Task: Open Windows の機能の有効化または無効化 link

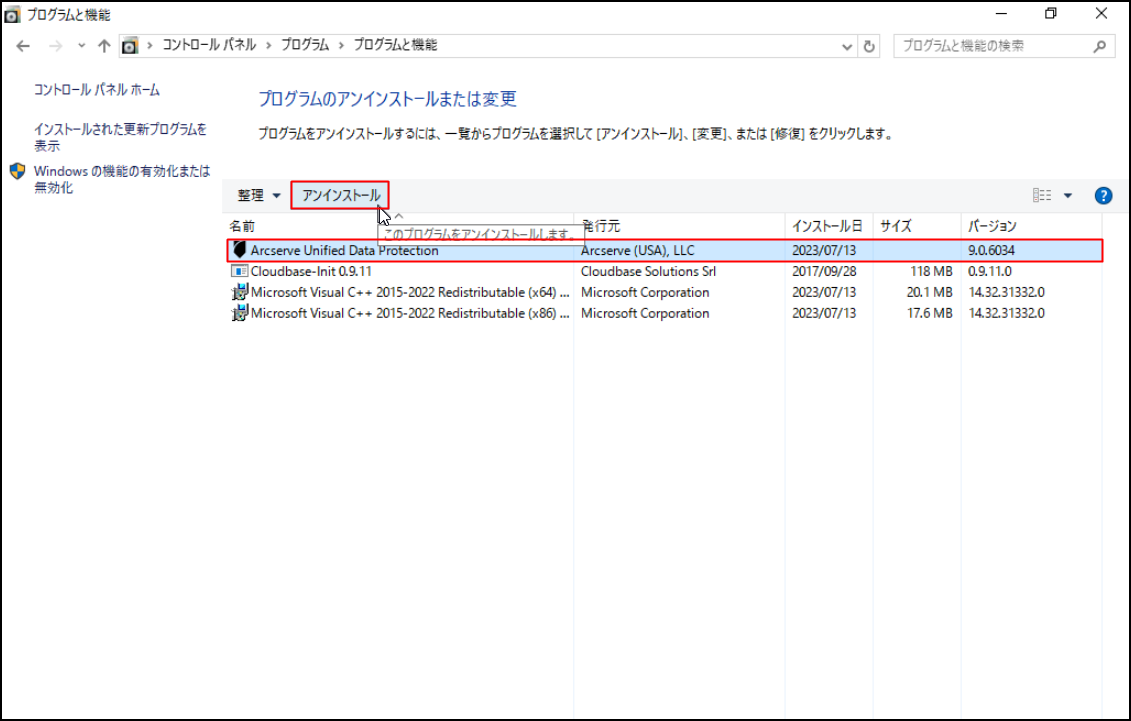Action: (x=122, y=180)
